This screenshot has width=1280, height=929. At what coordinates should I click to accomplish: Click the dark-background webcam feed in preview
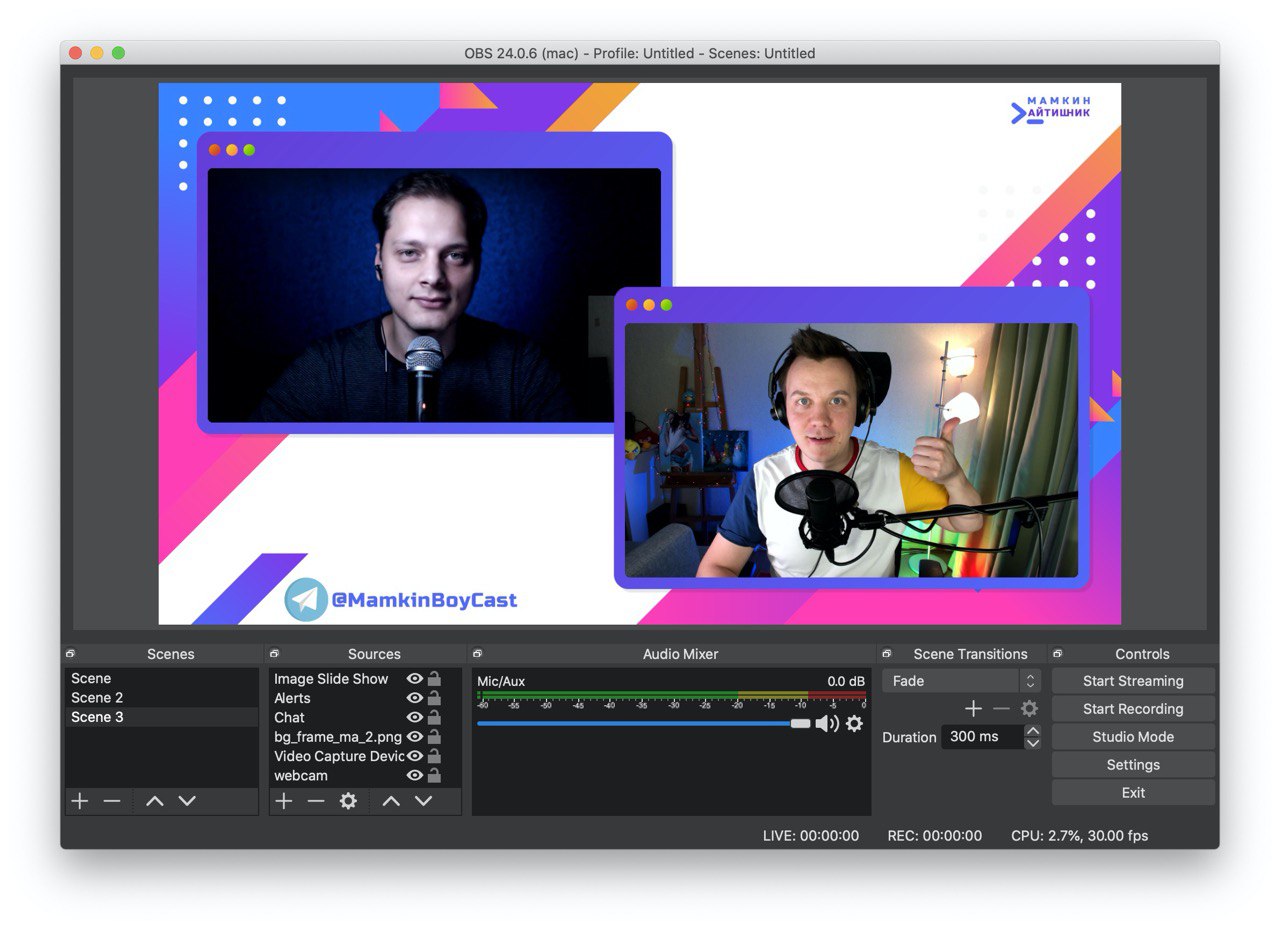[434, 295]
